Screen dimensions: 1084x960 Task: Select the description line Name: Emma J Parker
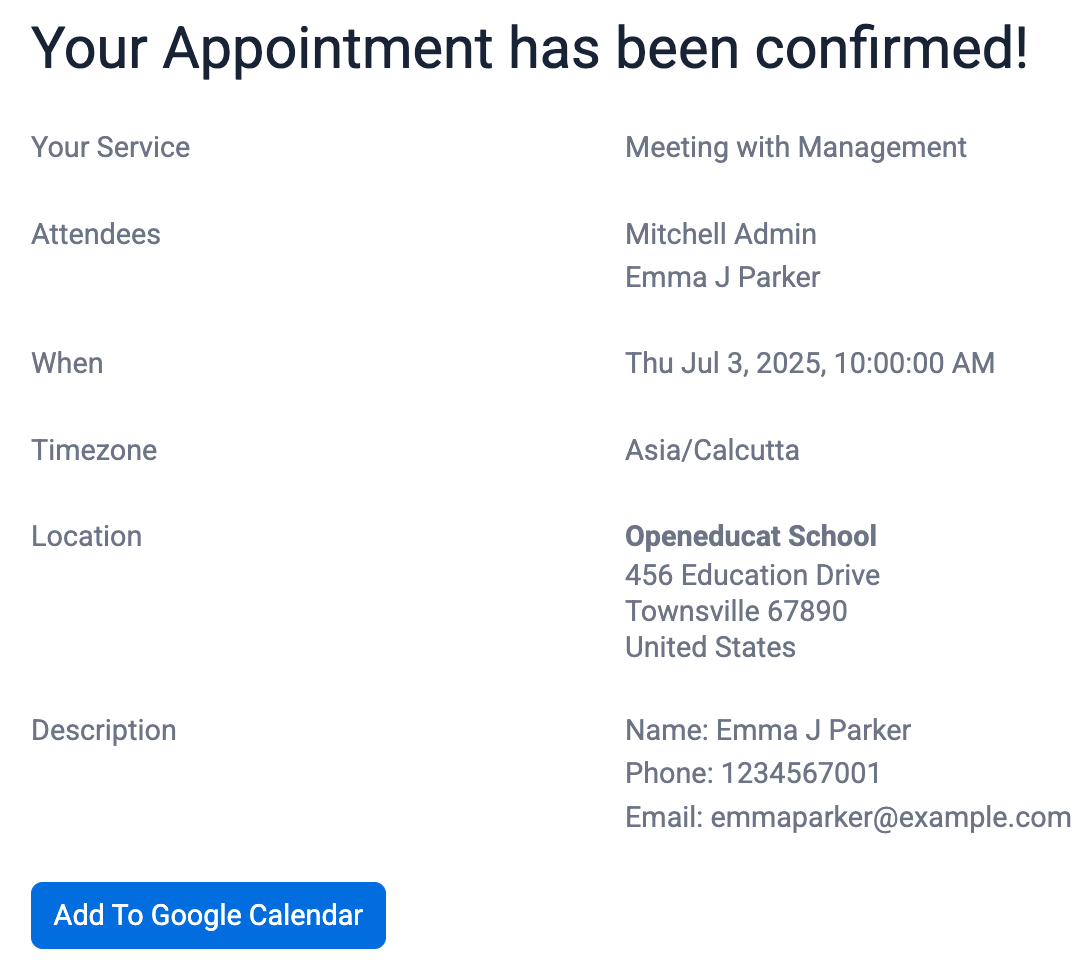[x=768, y=730]
